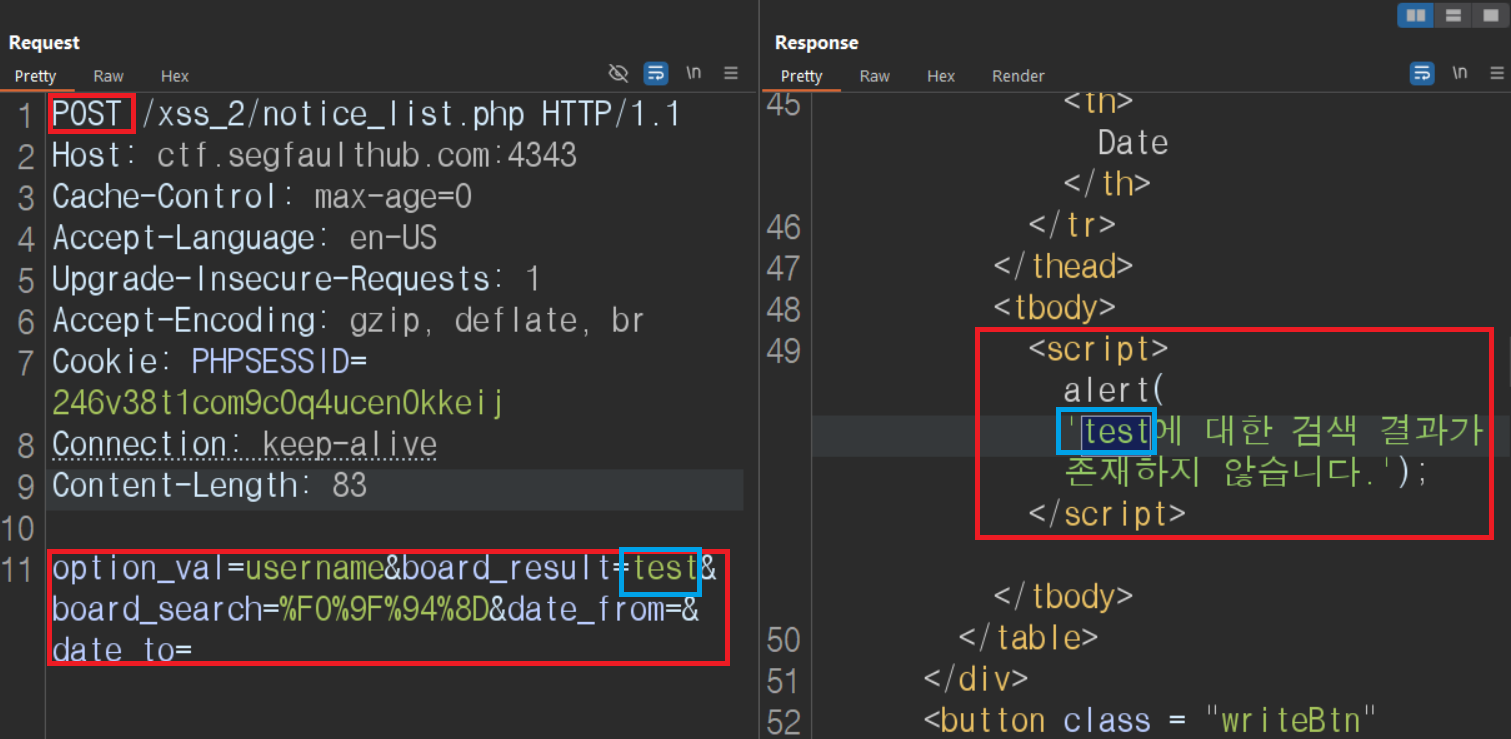The image size is (1511, 739).
Task: Open Request panel hamburger options menu
Action: pos(731,73)
